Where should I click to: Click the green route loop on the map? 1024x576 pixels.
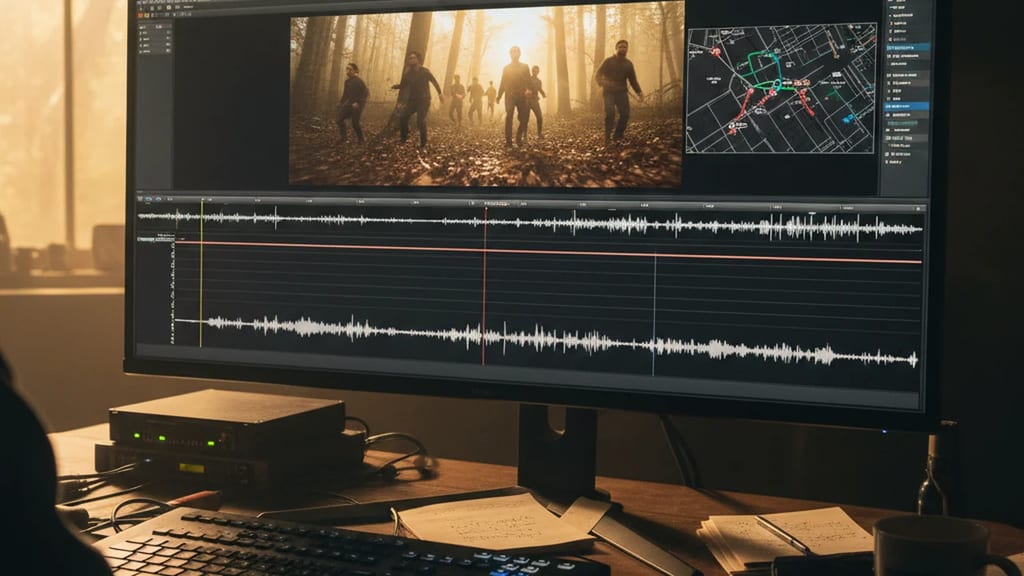[763, 71]
